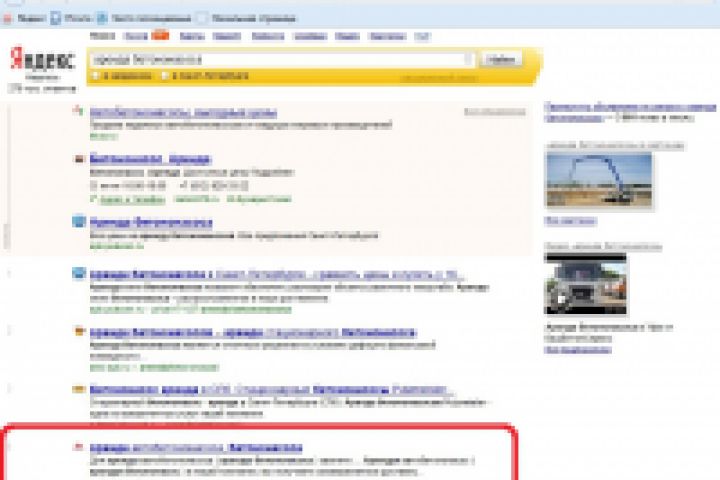Open the blue link below the video description
This screenshot has width=720, height=480.
pyautogui.click(x=578, y=350)
